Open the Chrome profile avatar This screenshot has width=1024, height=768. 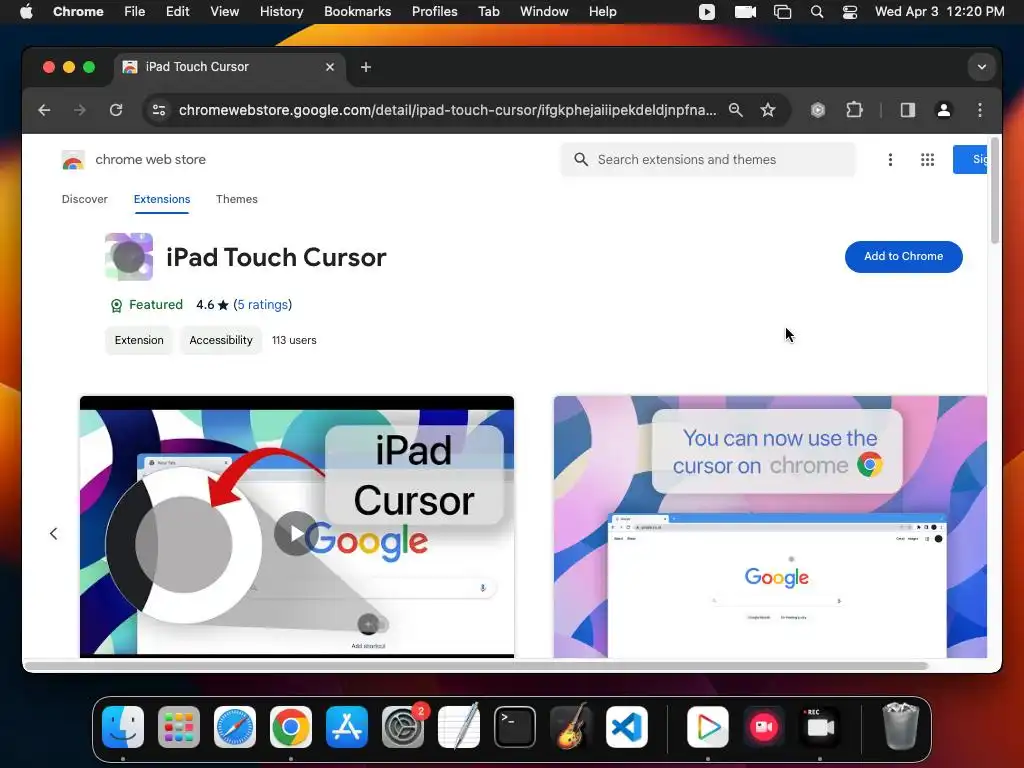(944, 110)
